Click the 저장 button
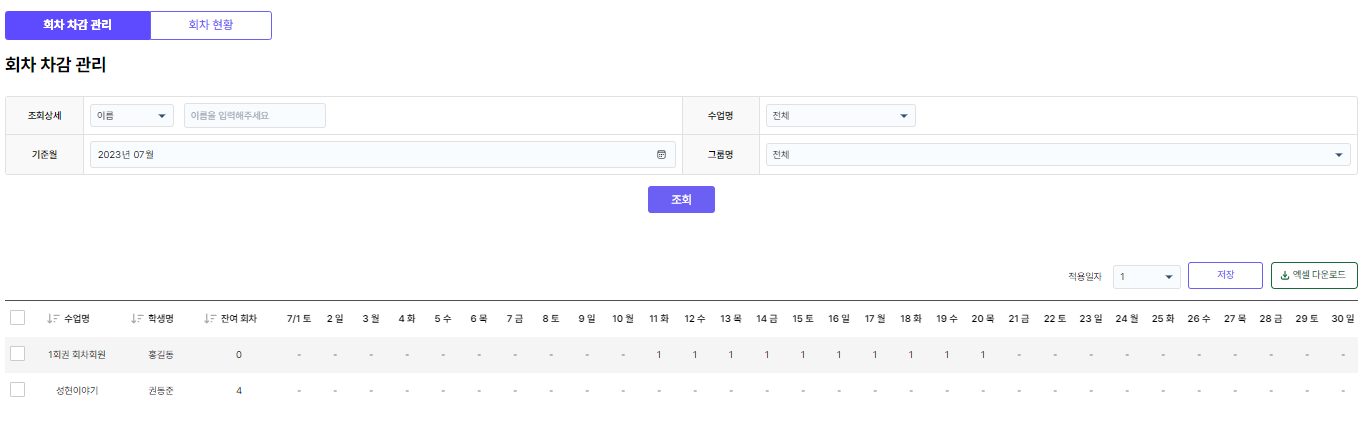The image size is (1369, 422). pyautogui.click(x=1225, y=275)
